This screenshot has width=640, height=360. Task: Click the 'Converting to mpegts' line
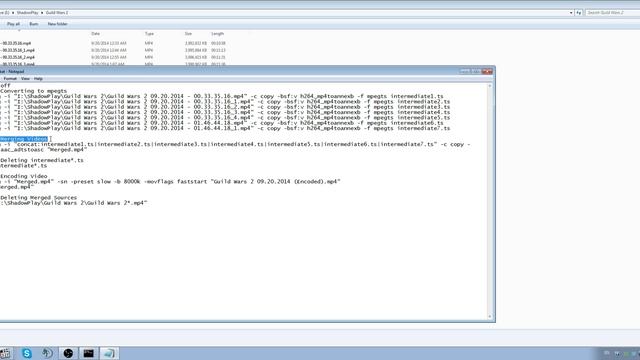33,91
